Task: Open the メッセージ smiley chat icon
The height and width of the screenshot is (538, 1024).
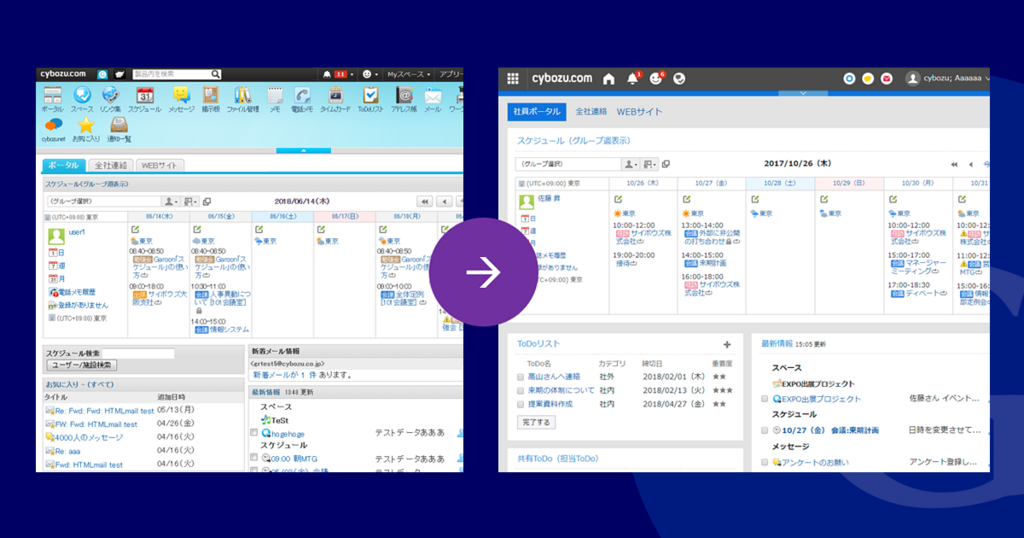Action: (181, 95)
